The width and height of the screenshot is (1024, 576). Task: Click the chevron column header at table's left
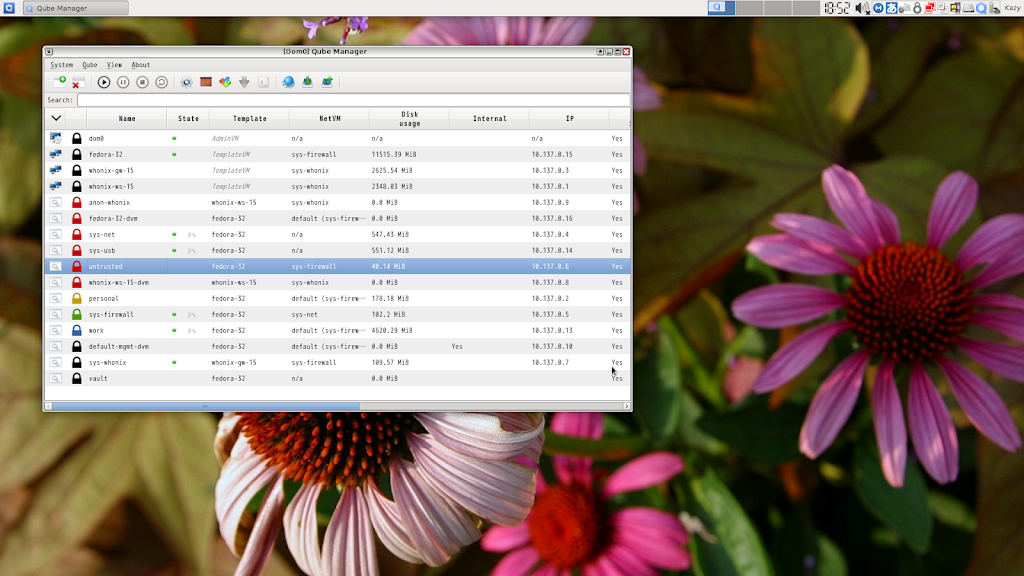56,118
